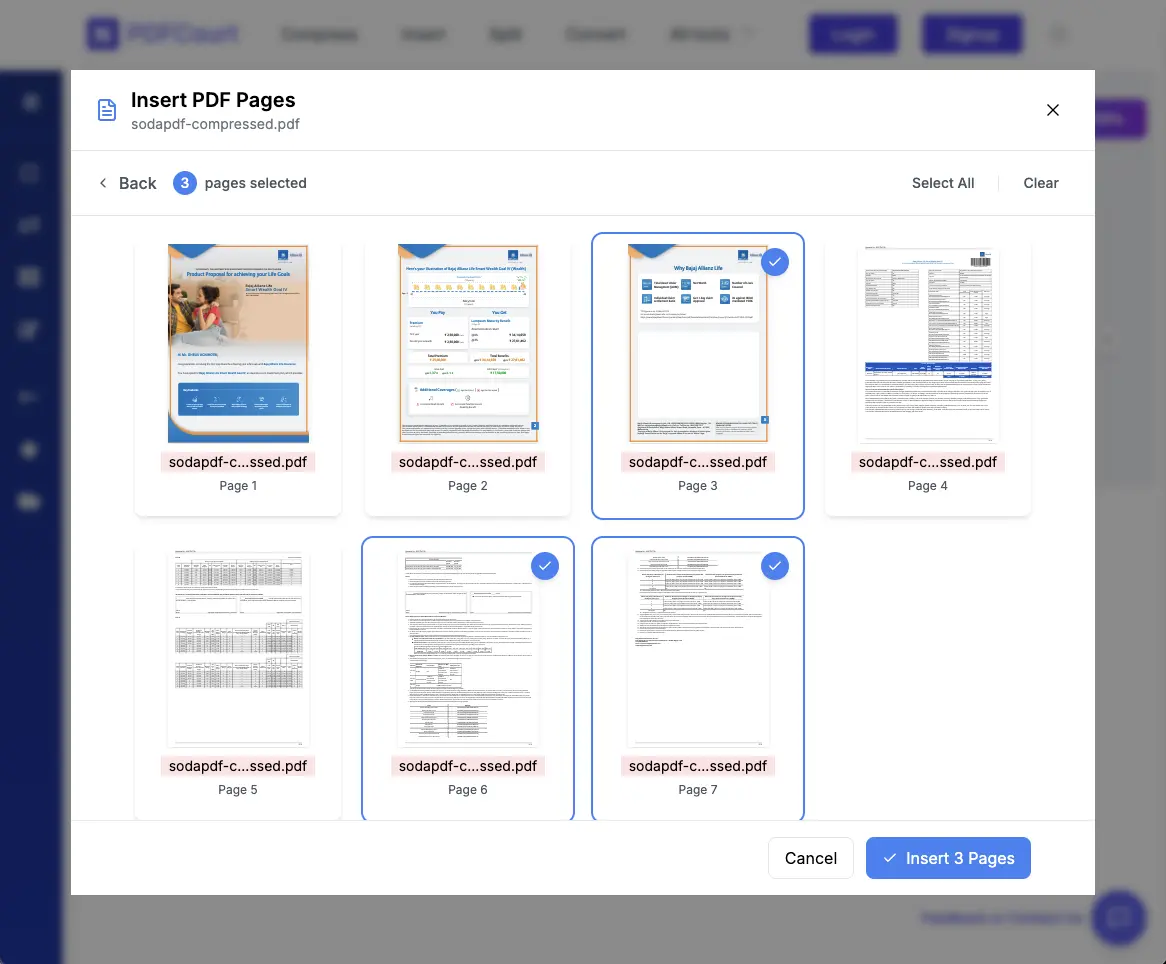Select the Page 1 thumbnail
Screen dimensions: 1166x964
coord(238,344)
